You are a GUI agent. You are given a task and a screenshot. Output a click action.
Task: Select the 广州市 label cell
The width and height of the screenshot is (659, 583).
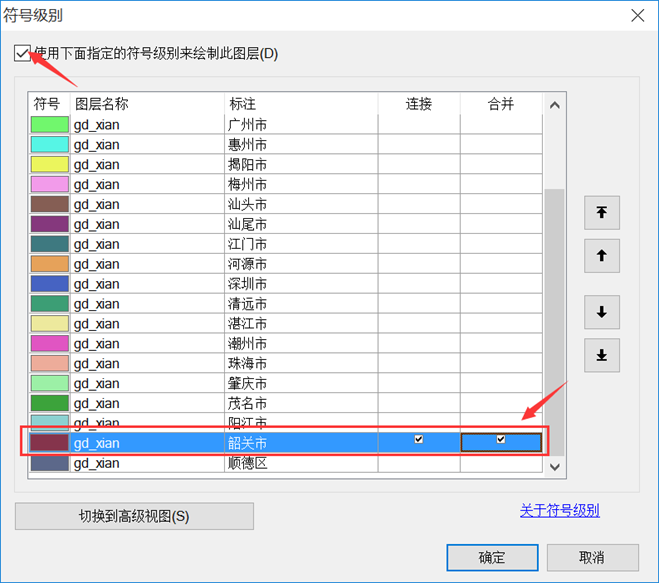pyautogui.click(x=301, y=124)
